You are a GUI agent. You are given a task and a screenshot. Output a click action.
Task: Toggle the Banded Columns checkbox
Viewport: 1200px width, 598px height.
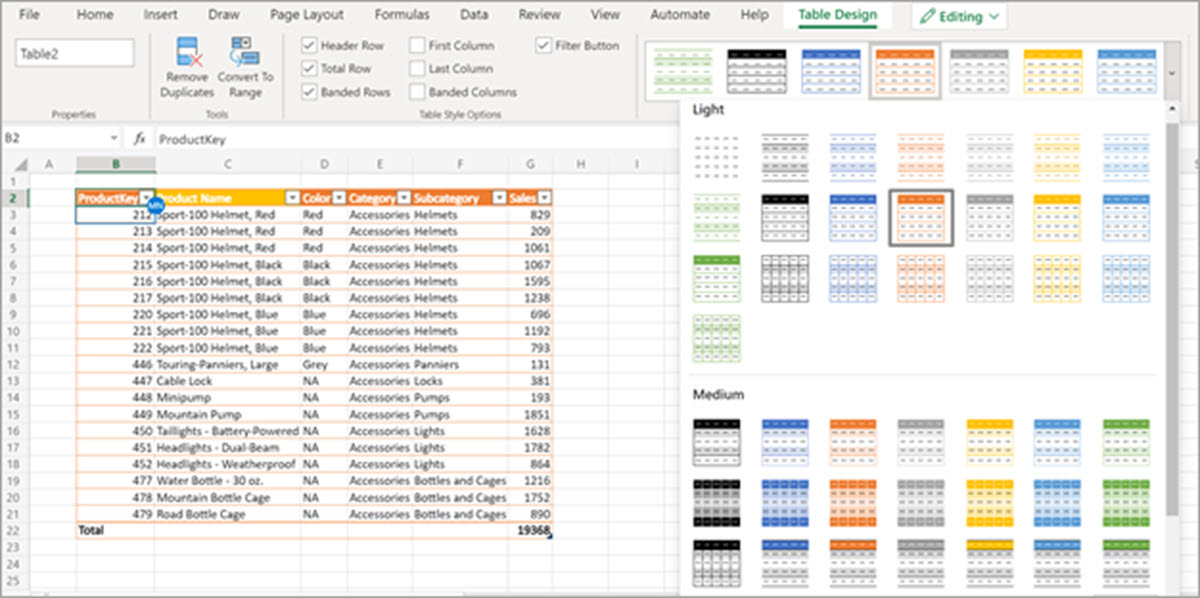click(417, 92)
